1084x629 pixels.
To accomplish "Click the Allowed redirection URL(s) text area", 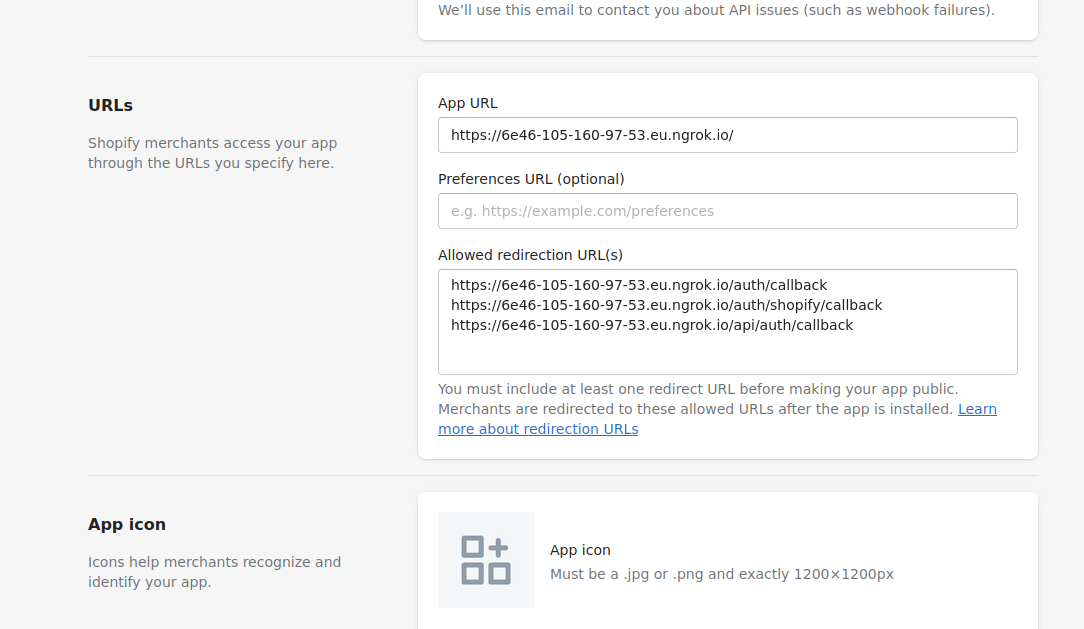I will click(x=727, y=322).
